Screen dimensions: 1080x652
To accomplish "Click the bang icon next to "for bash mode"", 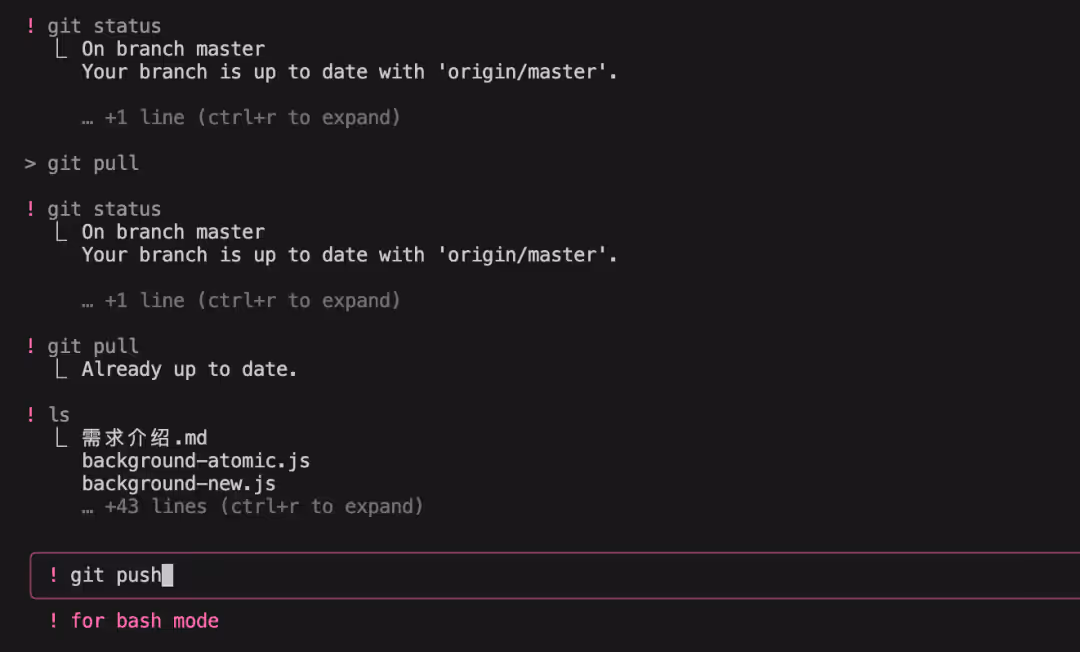I will [x=54, y=621].
